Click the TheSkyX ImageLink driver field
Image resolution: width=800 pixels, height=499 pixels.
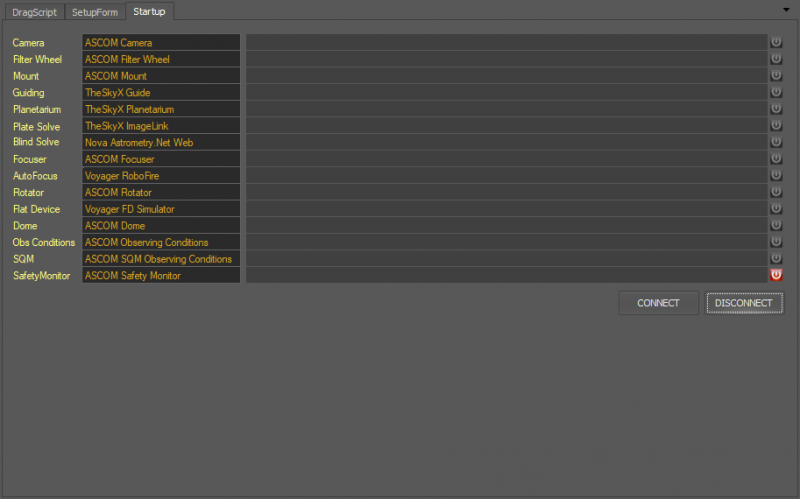click(x=161, y=126)
